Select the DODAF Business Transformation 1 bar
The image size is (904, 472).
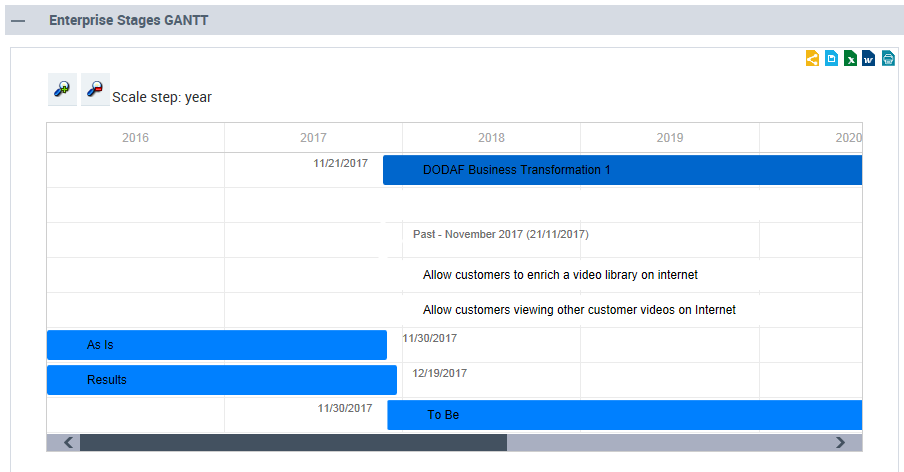tap(620, 170)
